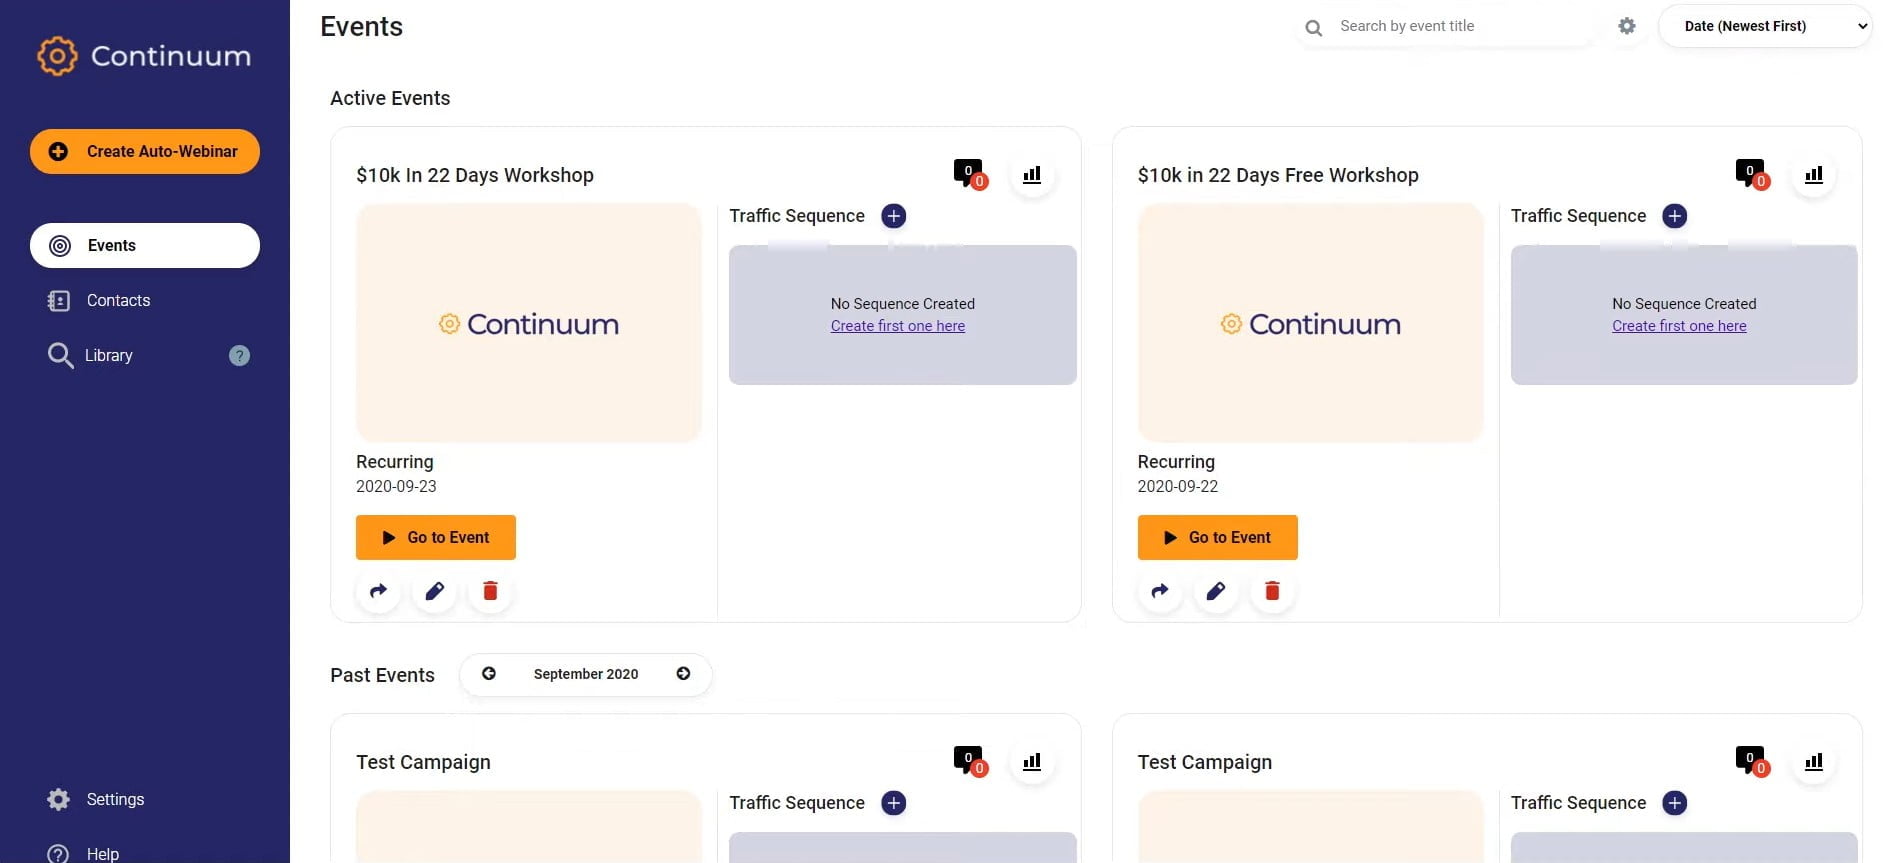The image size is (1900, 863).
Task: Go to Event for $10k In 22 Days Workshop
Action: click(436, 537)
